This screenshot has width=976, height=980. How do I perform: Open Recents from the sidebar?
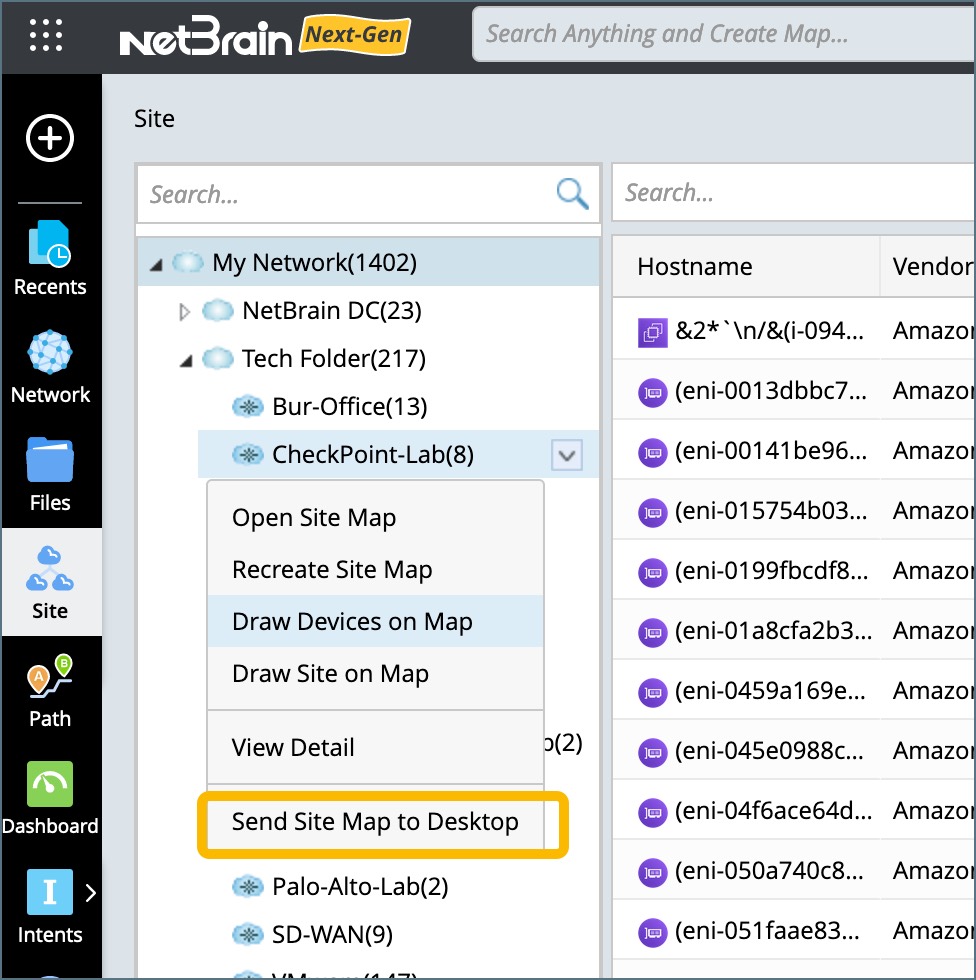pyautogui.click(x=50, y=258)
